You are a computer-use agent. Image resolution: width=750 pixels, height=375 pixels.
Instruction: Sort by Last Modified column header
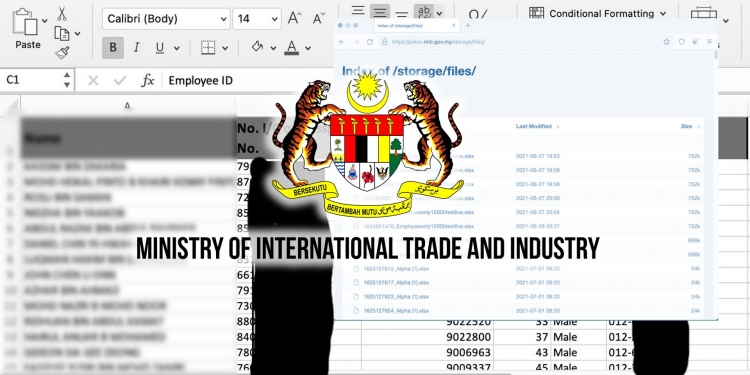tap(537, 126)
